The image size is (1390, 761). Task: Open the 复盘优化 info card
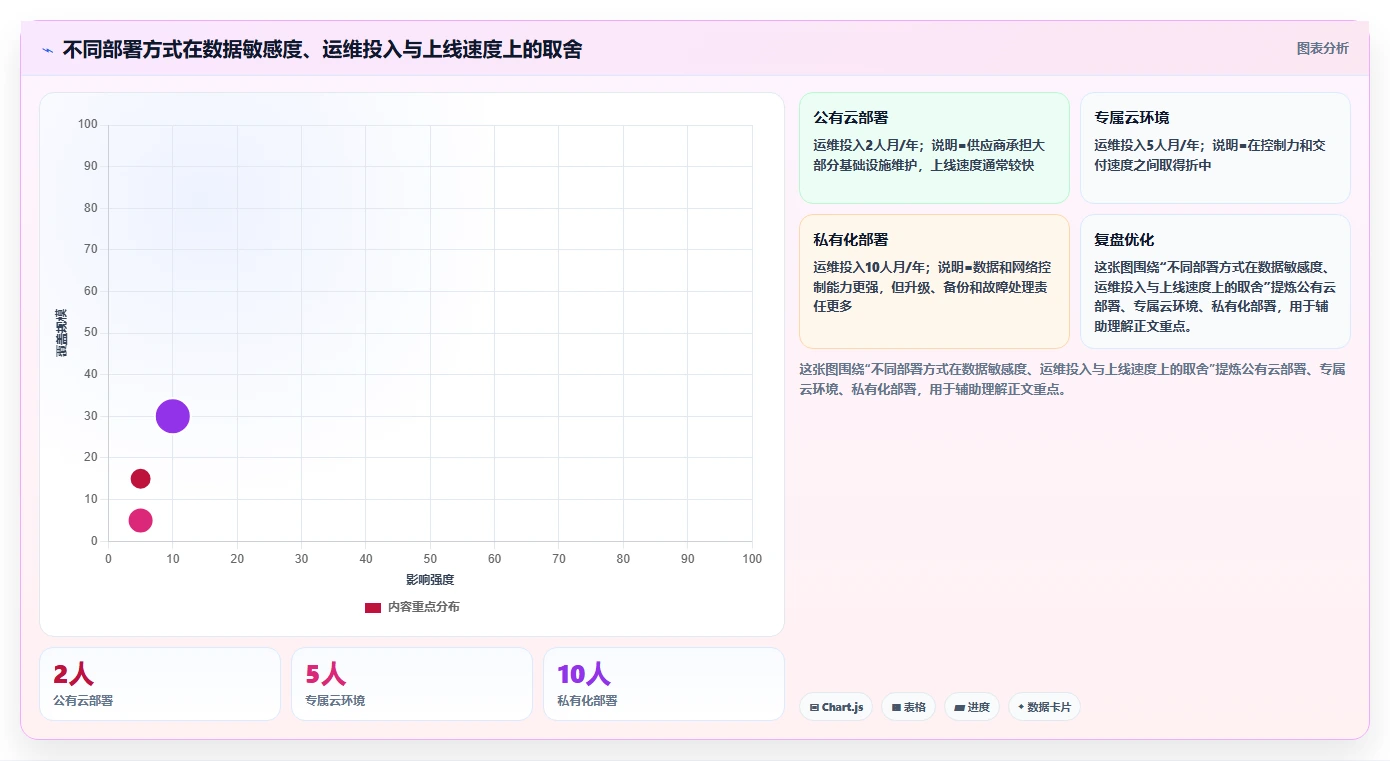1215,281
